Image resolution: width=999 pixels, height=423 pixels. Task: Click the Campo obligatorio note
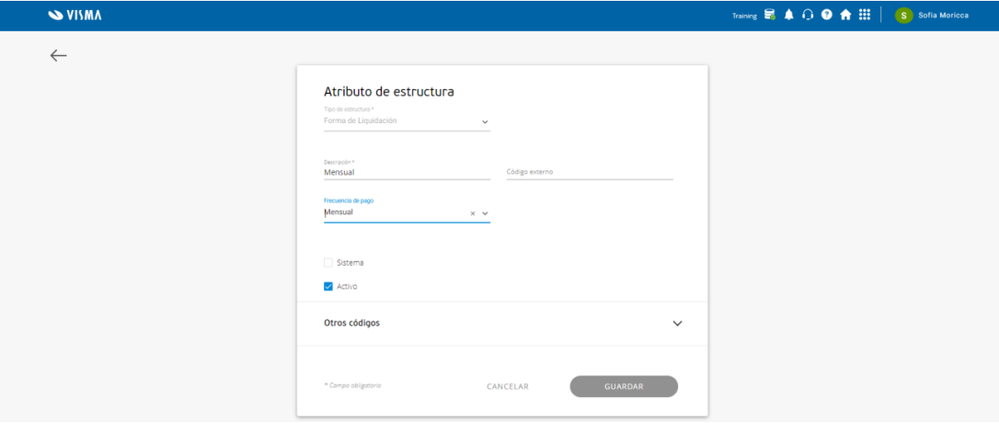[x=353, y=385]
